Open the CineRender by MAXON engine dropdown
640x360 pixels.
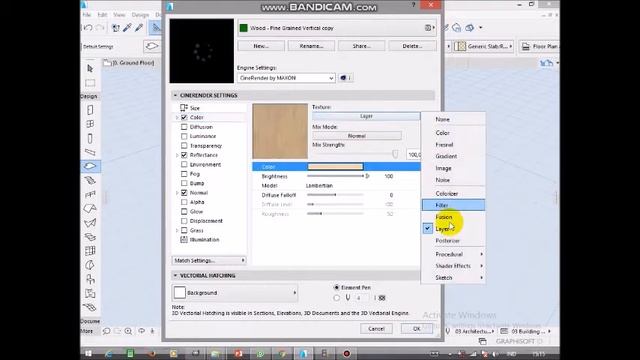pos(286,78)
